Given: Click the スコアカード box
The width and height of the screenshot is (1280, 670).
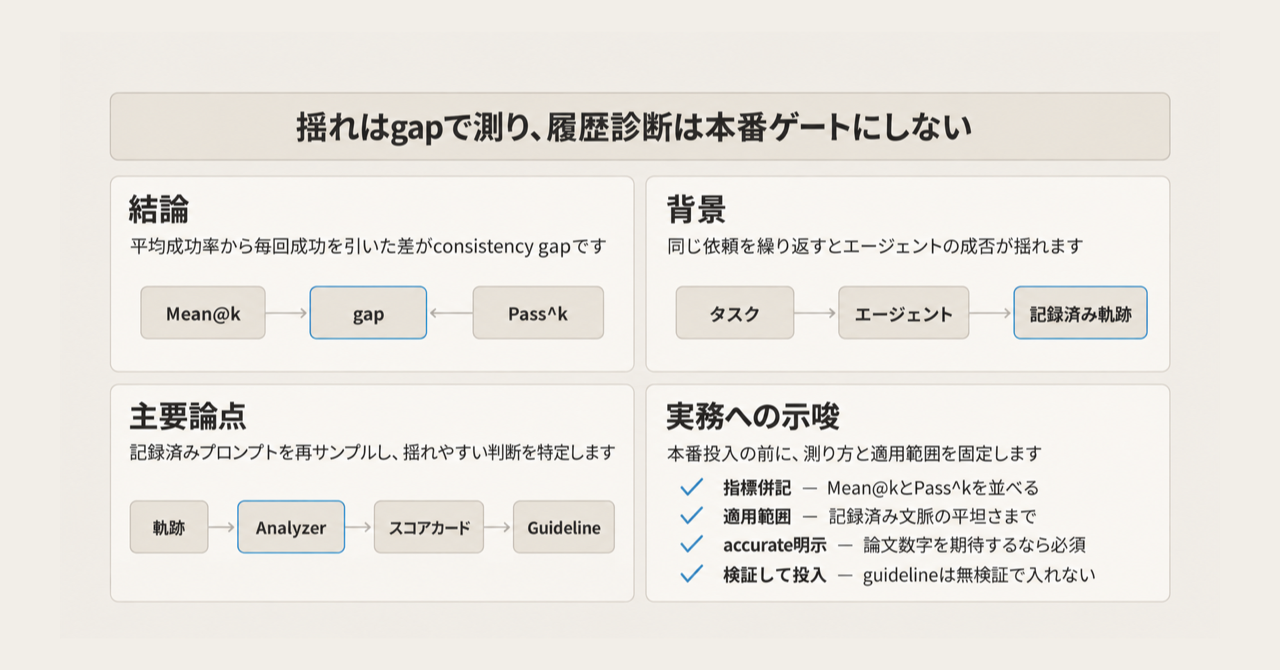Looking at the screenshot, I should (429, 527).
